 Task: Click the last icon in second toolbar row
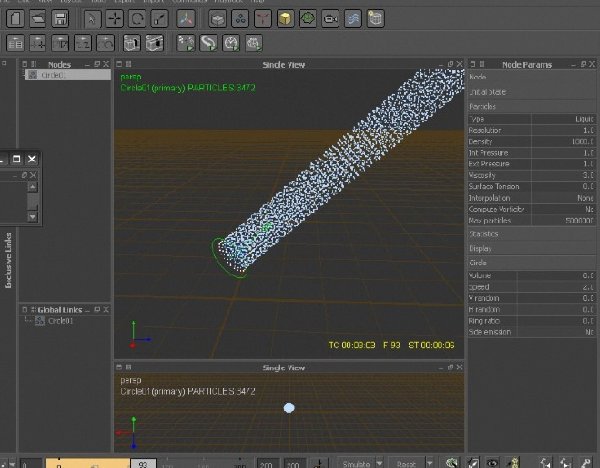point(253,43)
